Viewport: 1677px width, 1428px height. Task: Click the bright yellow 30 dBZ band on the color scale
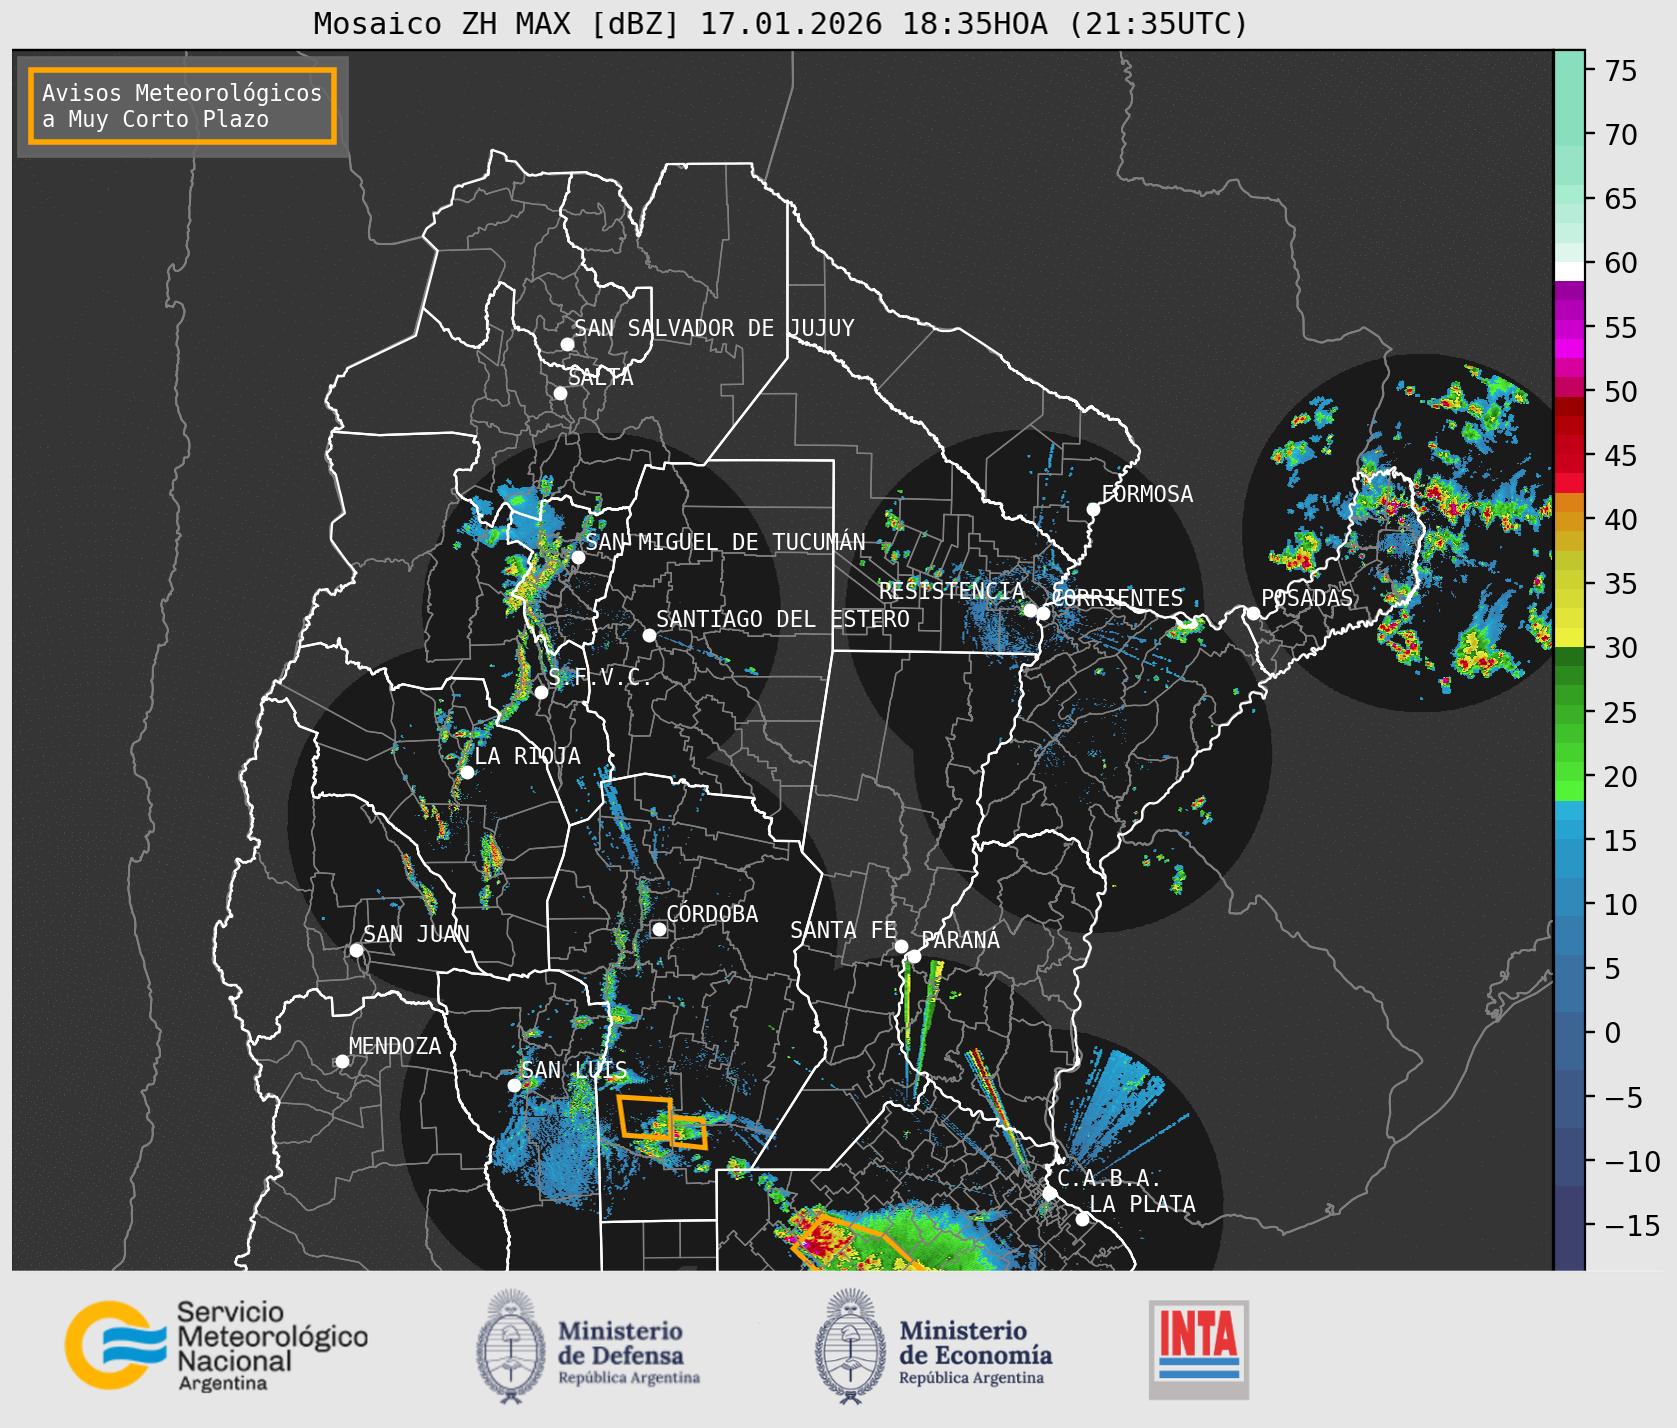pos(1569,637)
